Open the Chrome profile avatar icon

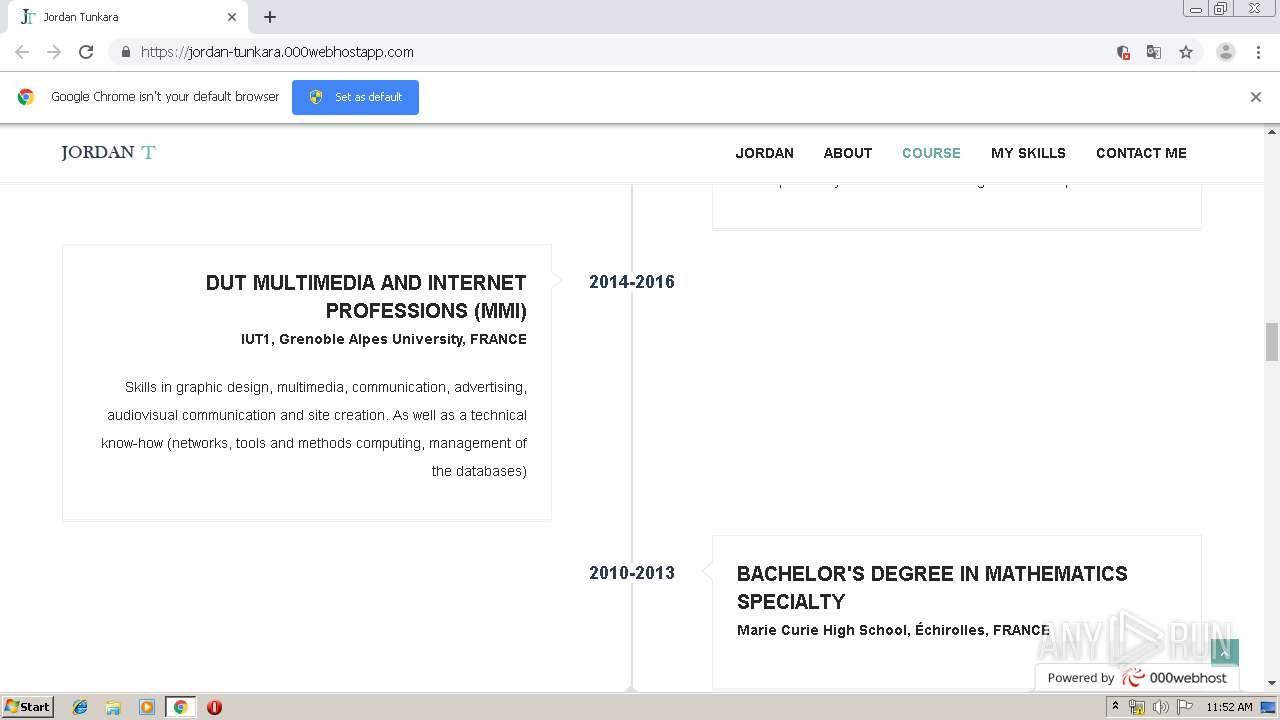tap(1226, 52)
